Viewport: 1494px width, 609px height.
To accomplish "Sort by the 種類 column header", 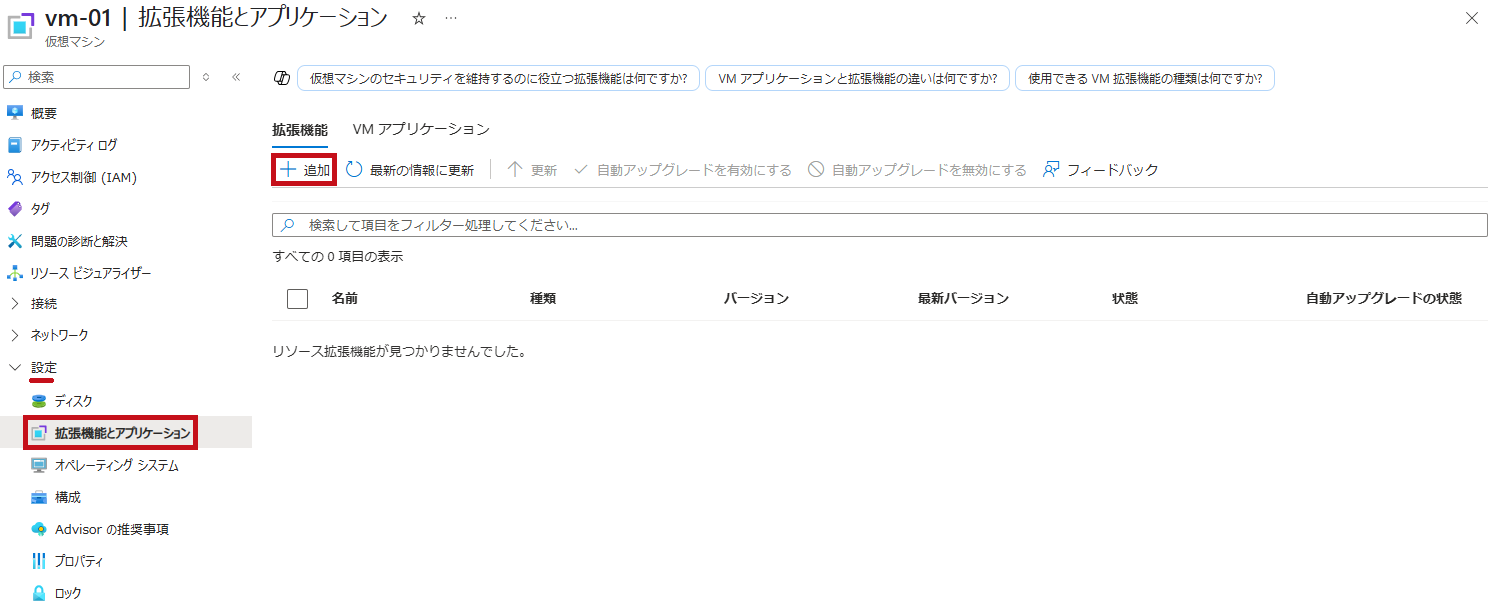I will point(543,298).
